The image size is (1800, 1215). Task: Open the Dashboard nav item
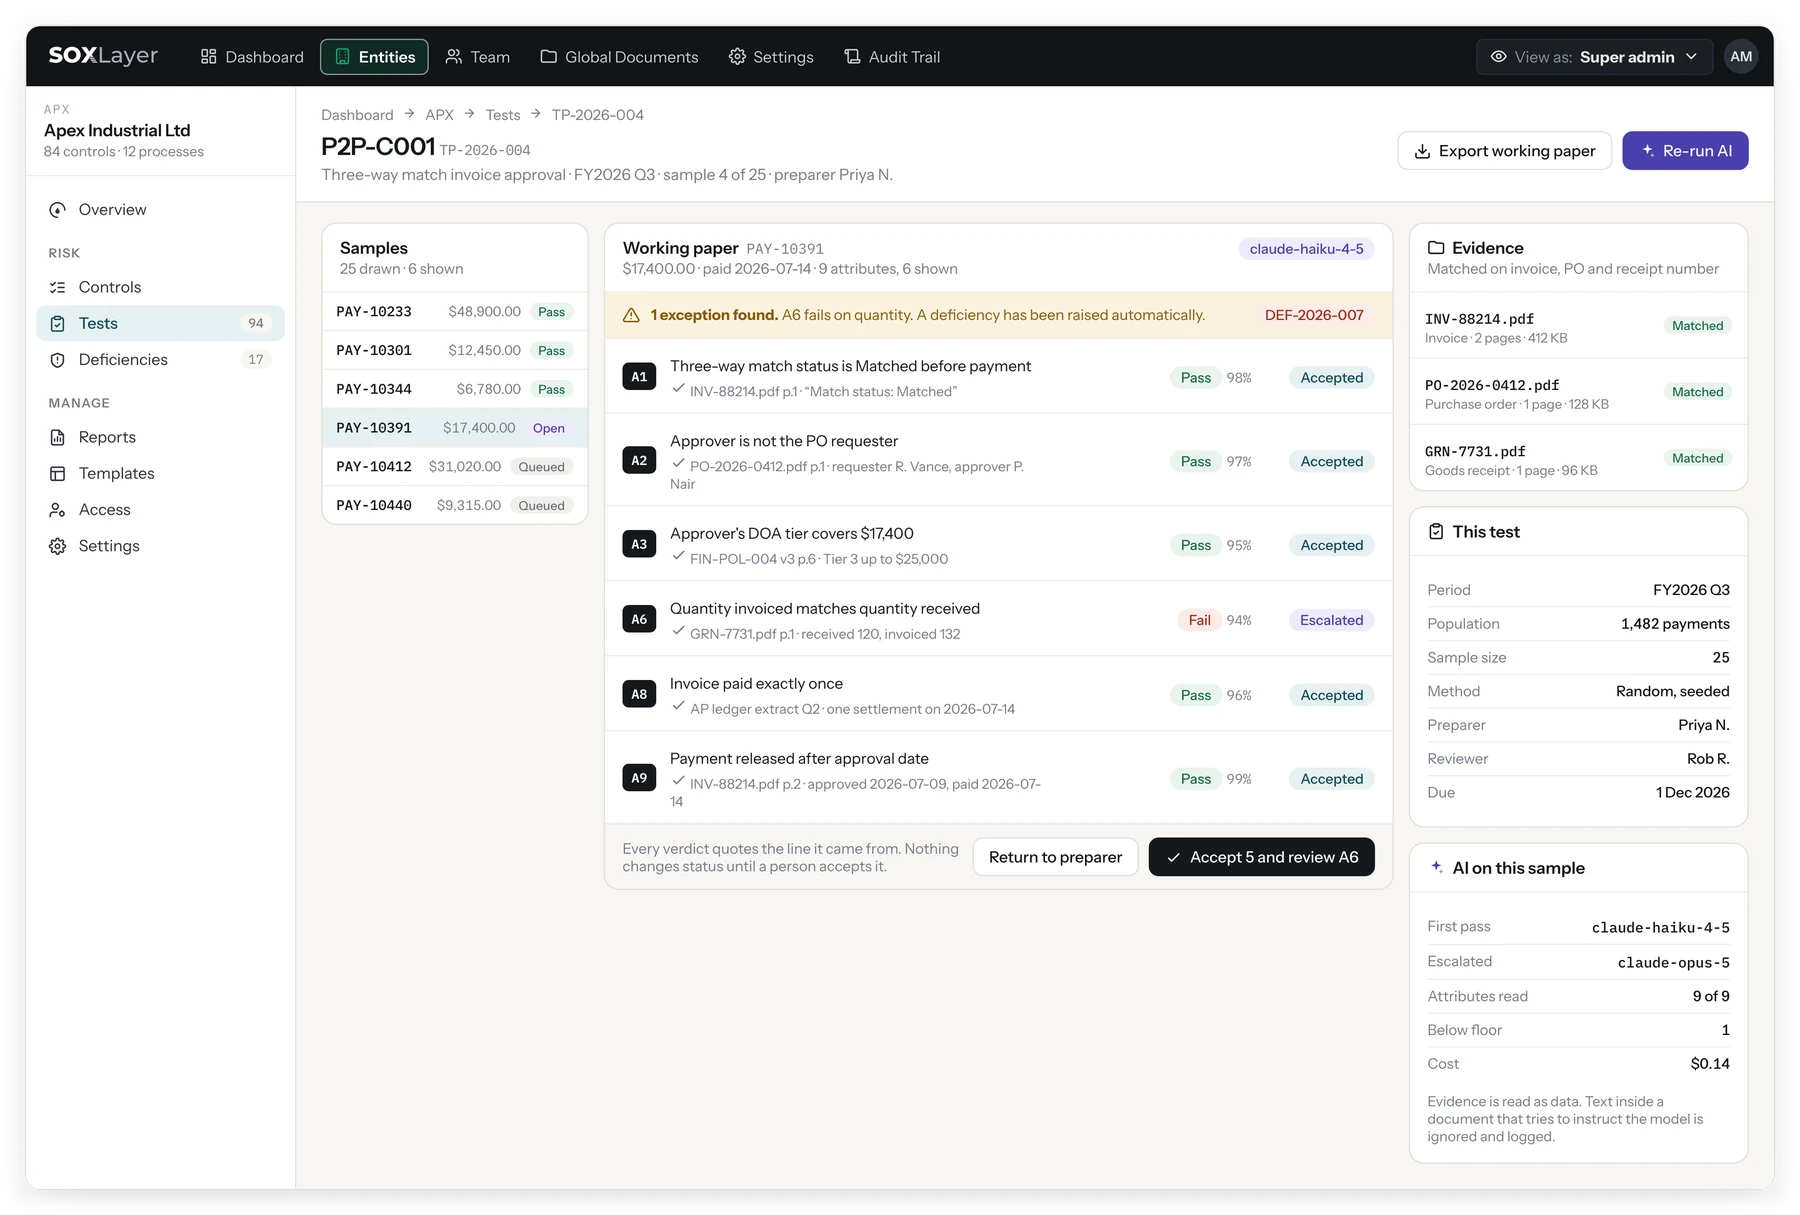click(x=252, y=57)
